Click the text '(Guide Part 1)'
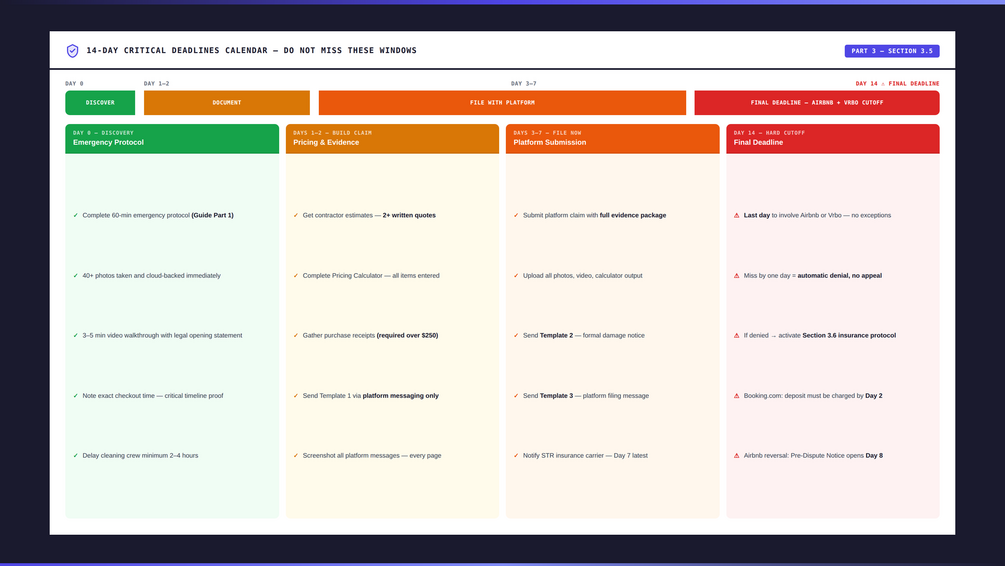Viewport: 1005px width, 566px height. pos(212,215)
